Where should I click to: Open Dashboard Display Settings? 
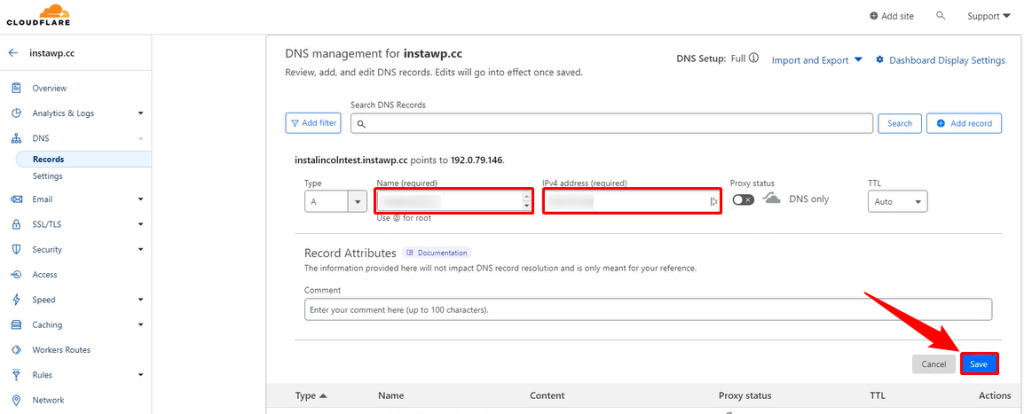[940, 60]
